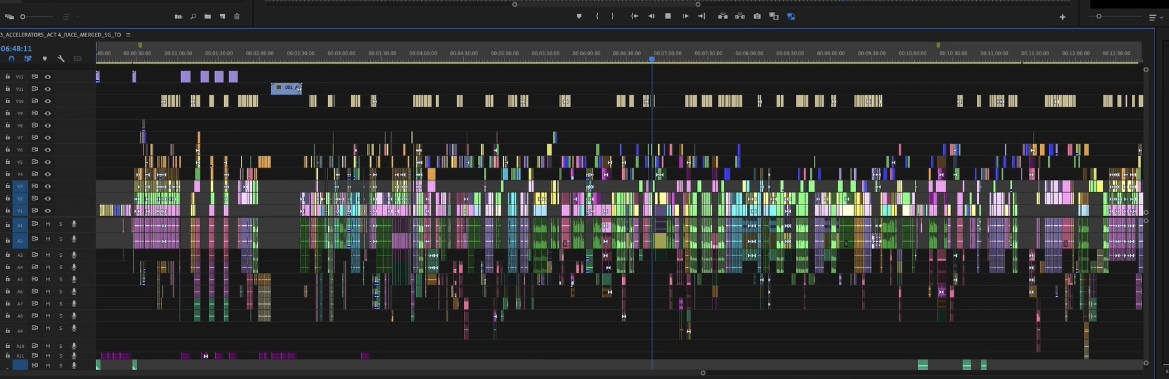Step back one frame

(651, 16)
